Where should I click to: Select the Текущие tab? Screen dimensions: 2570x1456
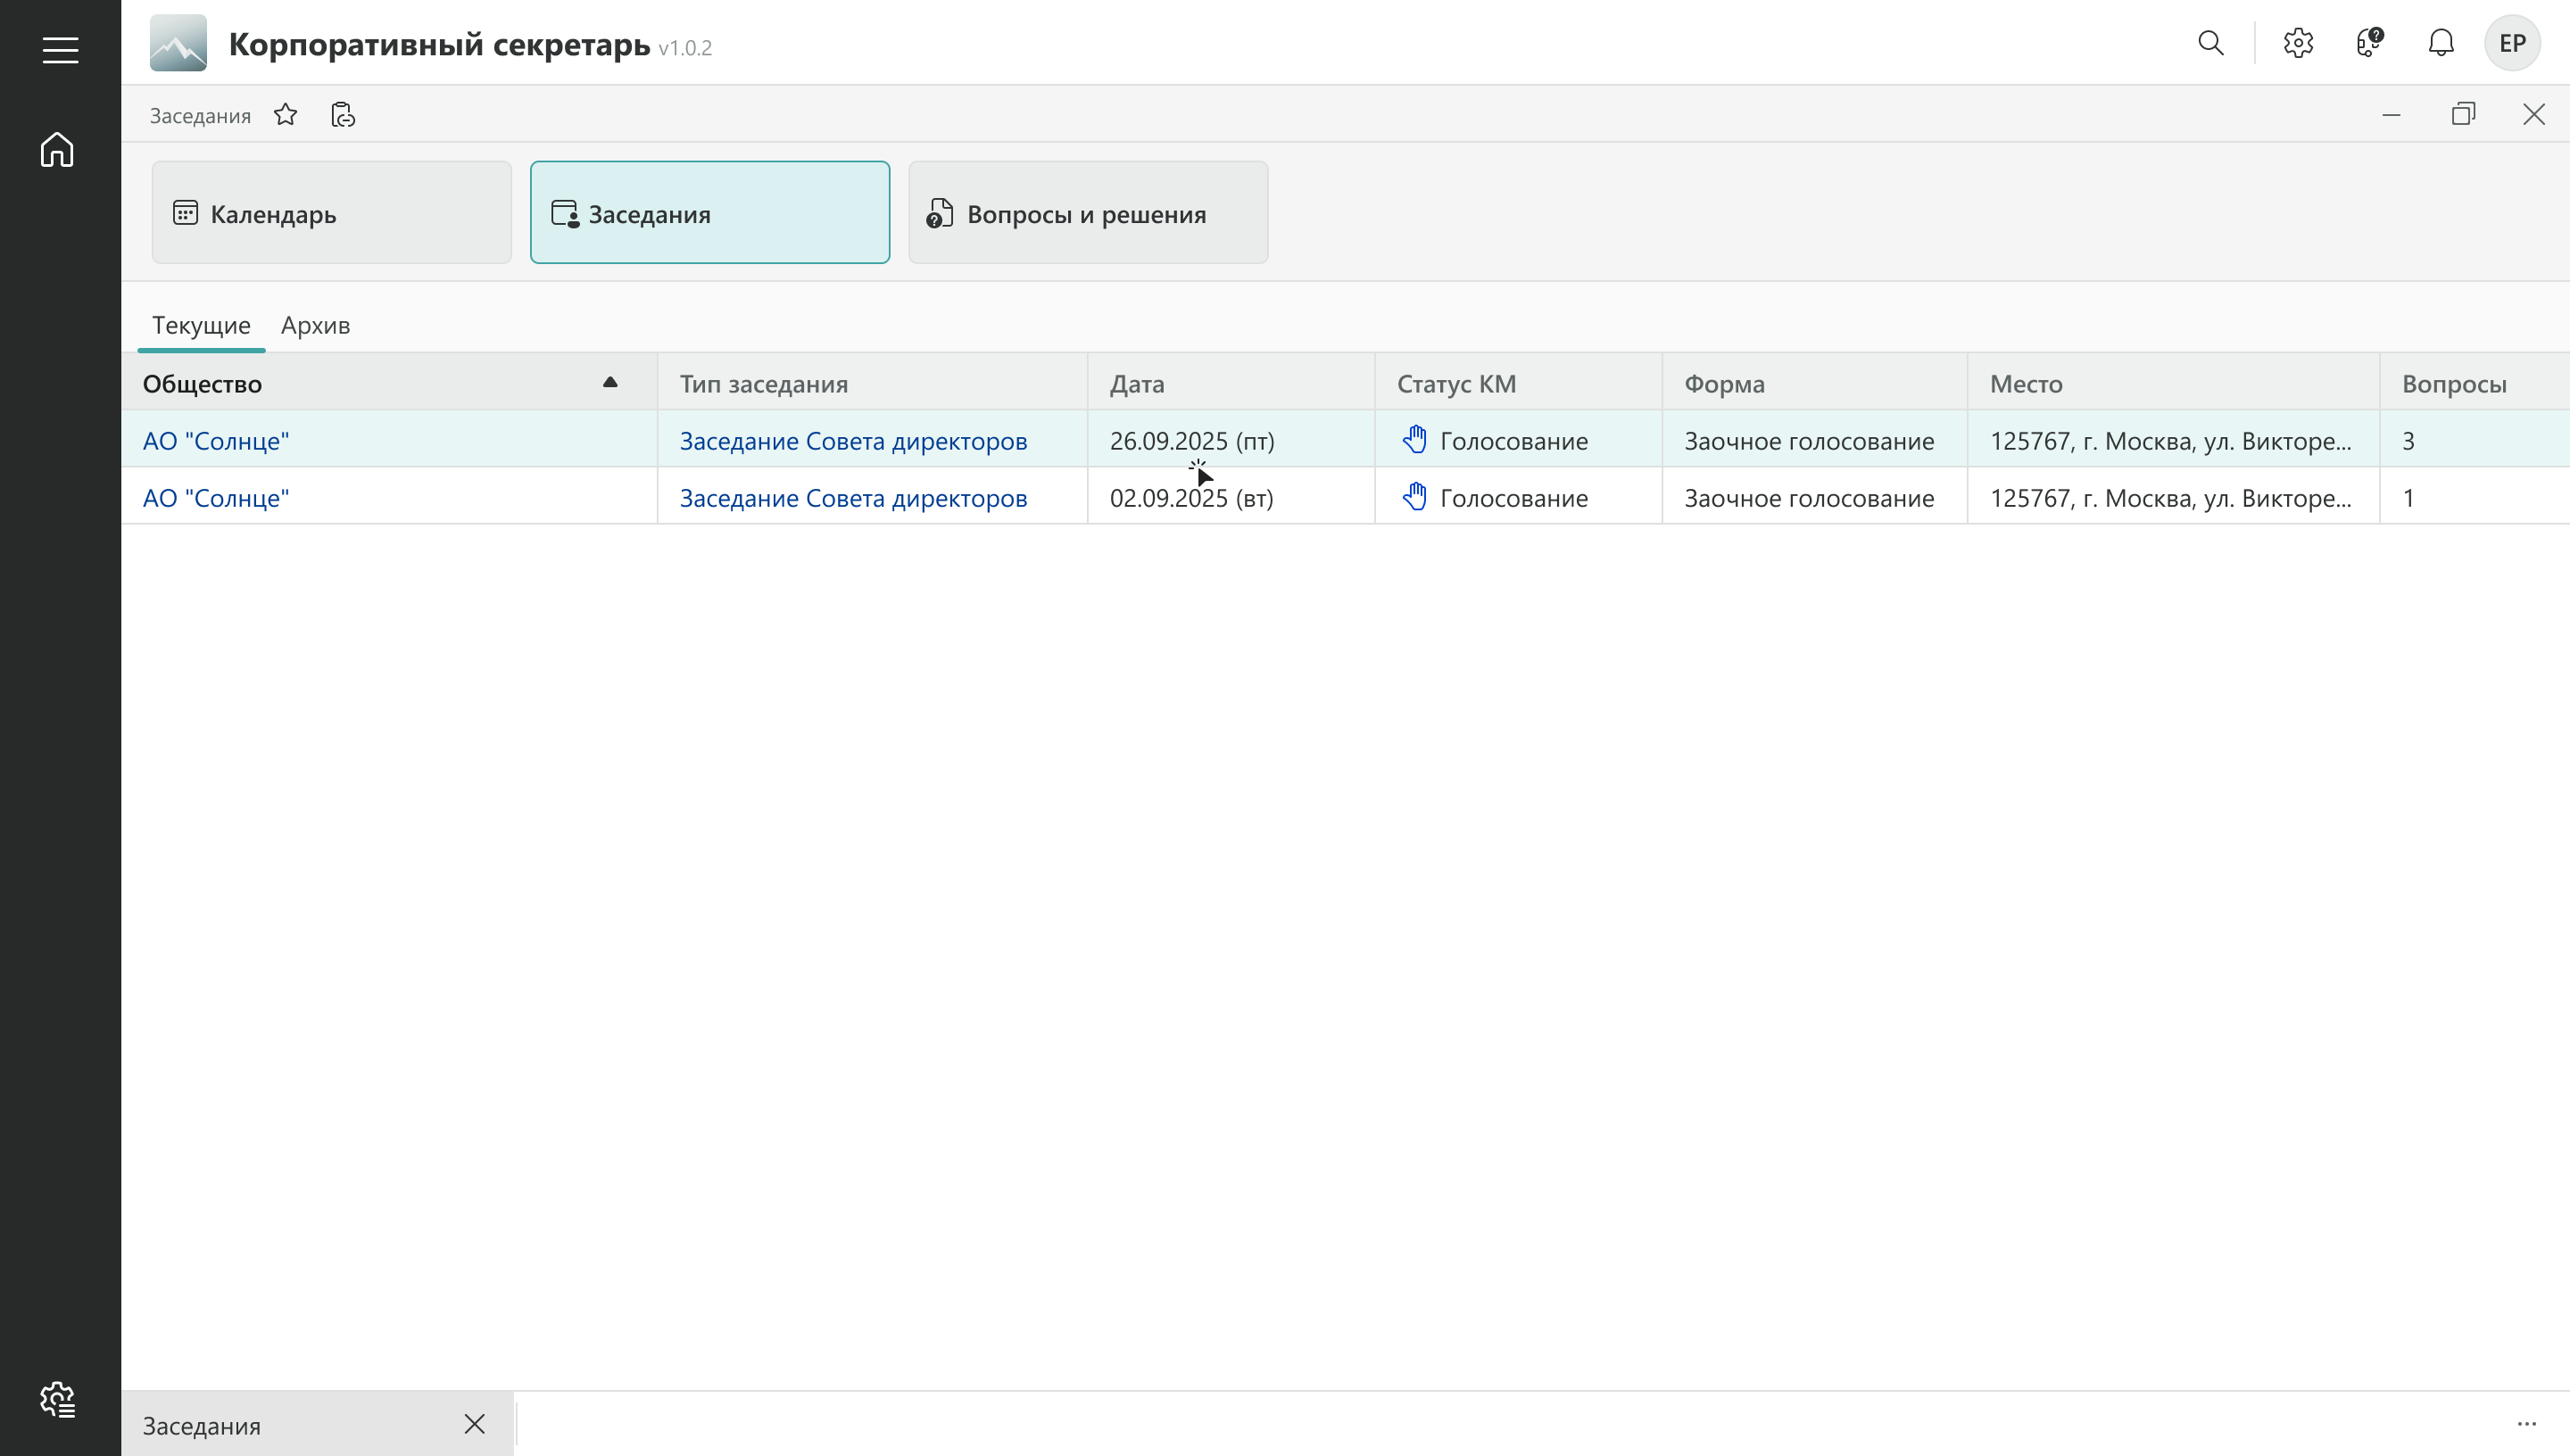click(201, 325)
